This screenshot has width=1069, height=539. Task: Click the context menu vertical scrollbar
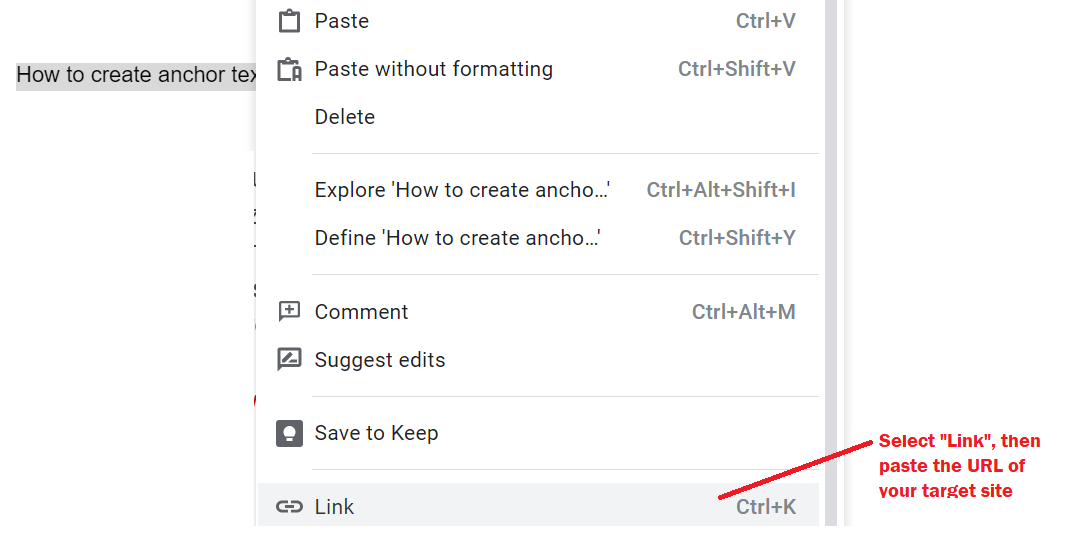(830, 262)
